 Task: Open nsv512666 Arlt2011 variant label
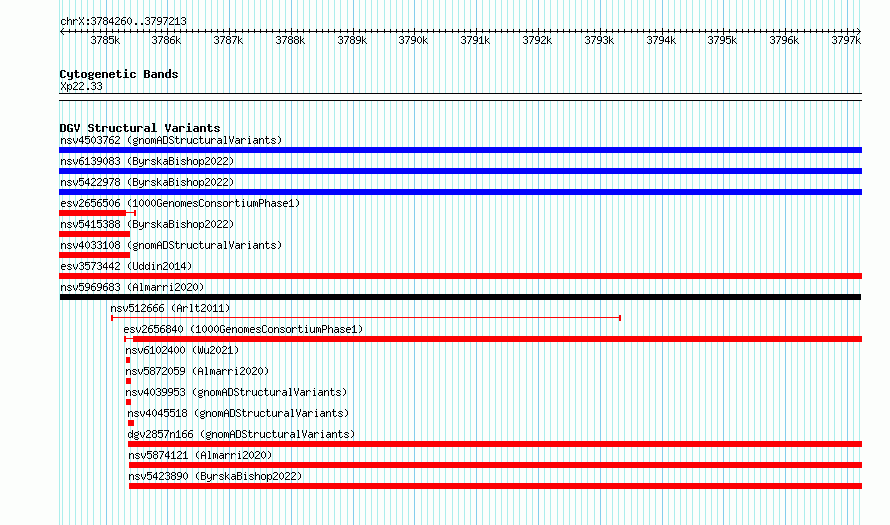tap(170, 308)
